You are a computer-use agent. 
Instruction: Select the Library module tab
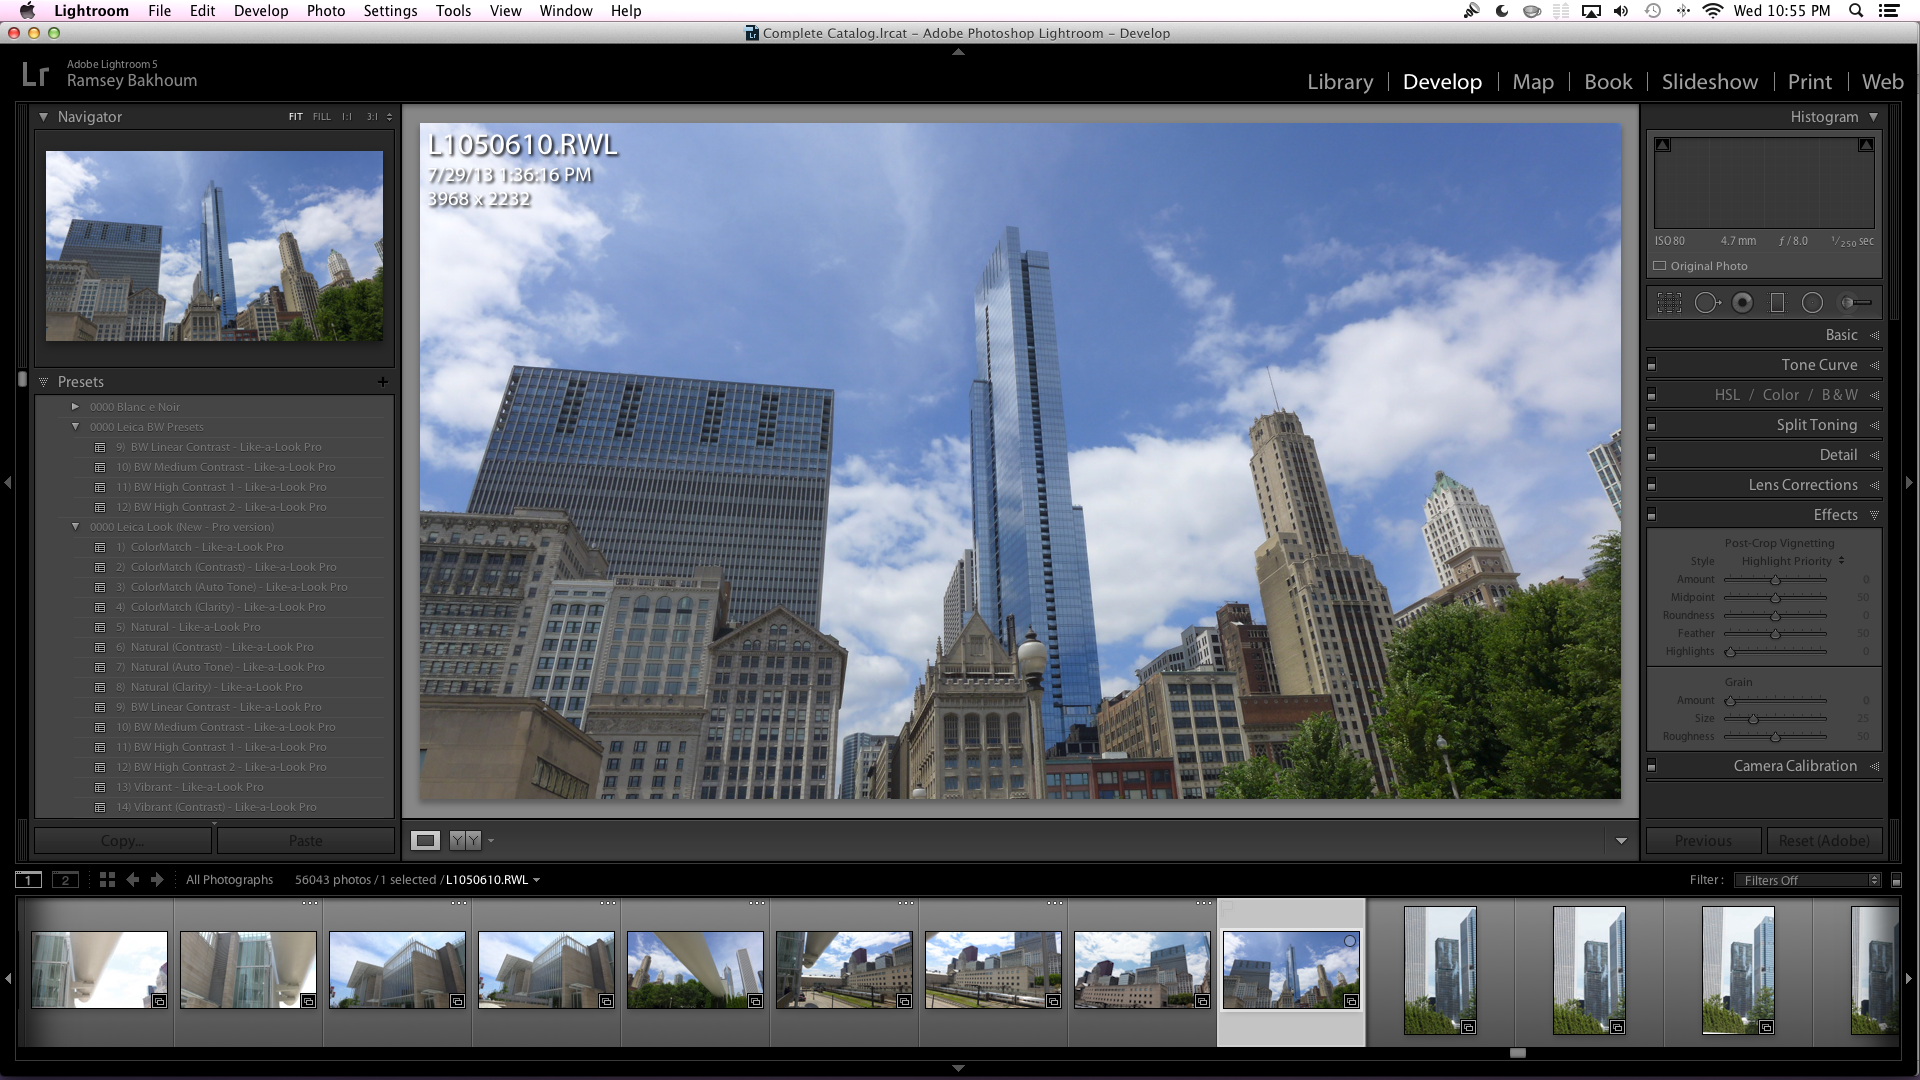pyautogui.click(x=1340, y=82)
